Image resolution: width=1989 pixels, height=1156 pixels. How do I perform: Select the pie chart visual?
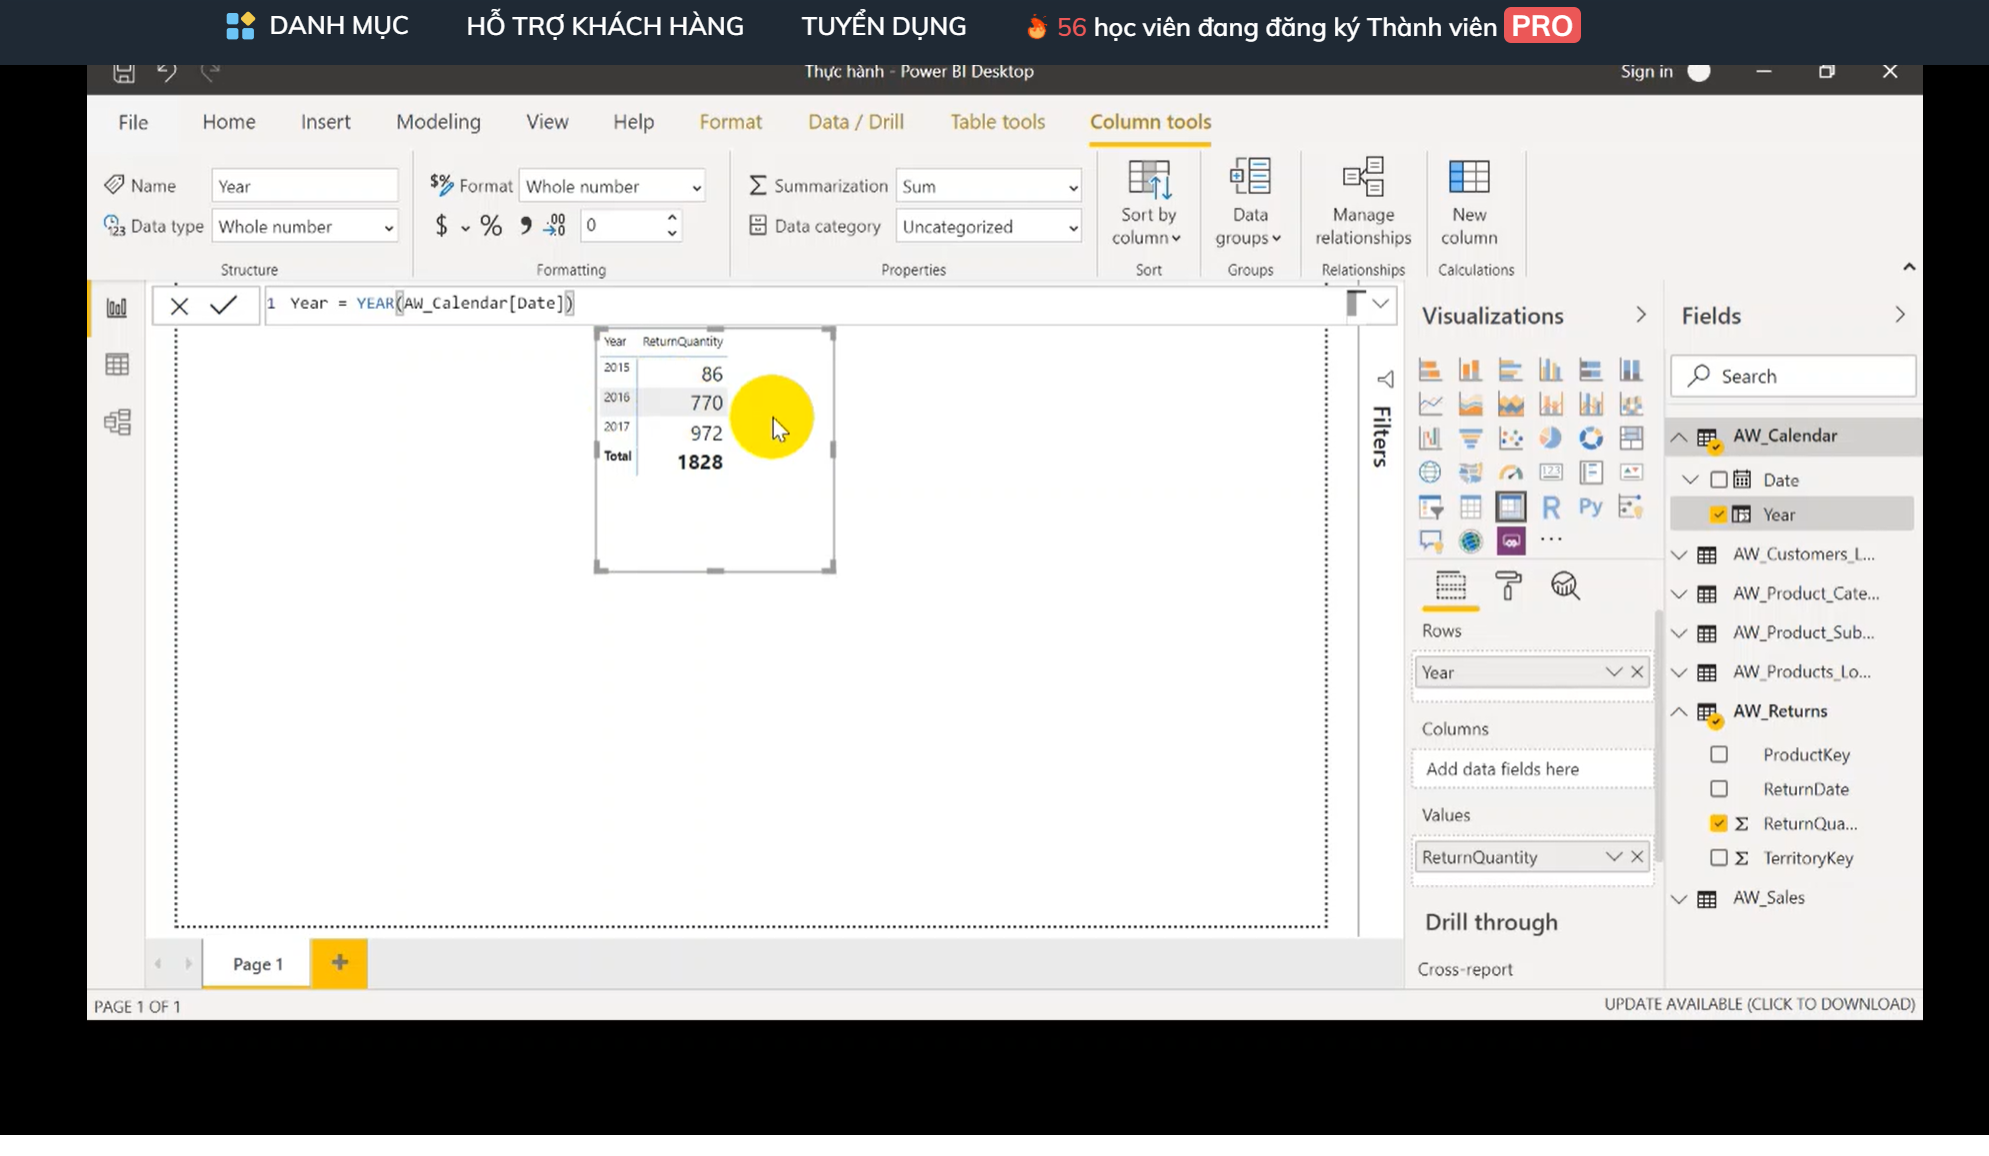[x=1550, y=438]
